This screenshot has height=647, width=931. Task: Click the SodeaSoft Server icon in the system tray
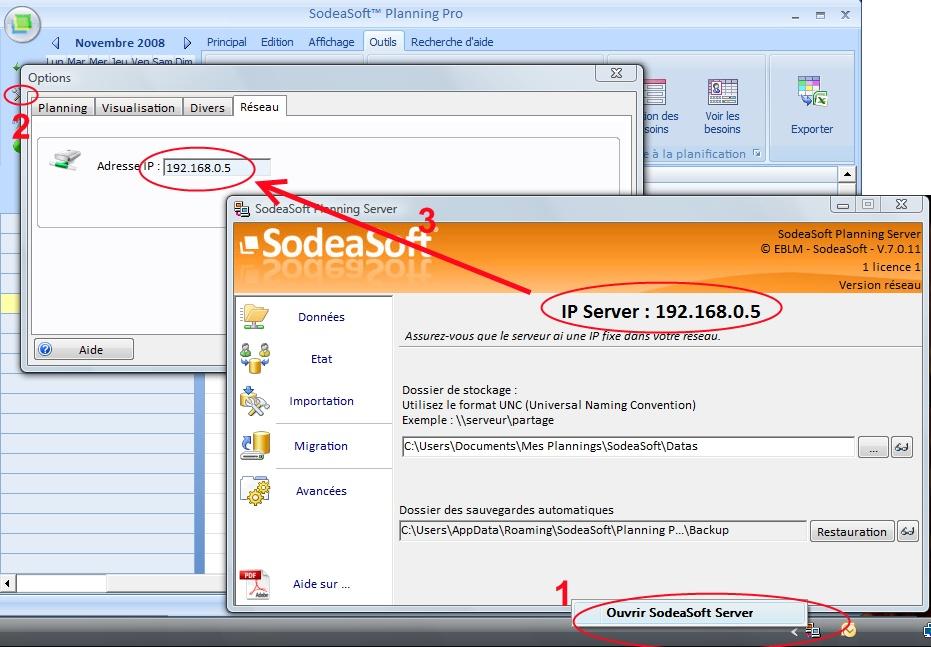tap(813, 631)
